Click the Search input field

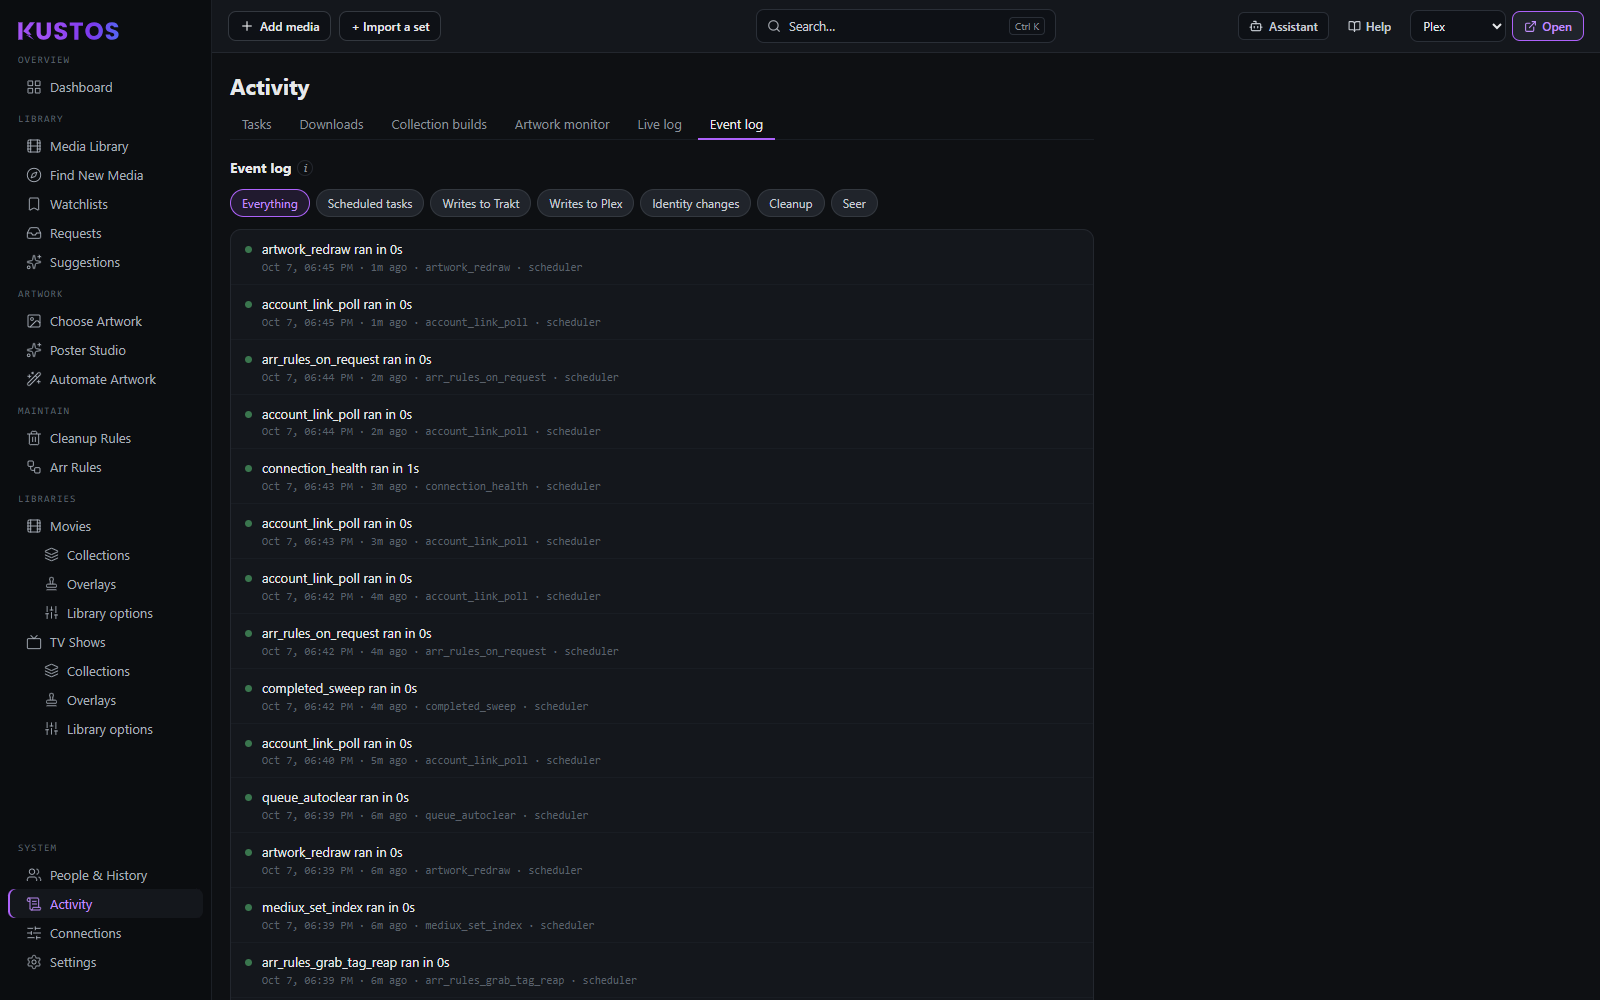pos(905,26)
